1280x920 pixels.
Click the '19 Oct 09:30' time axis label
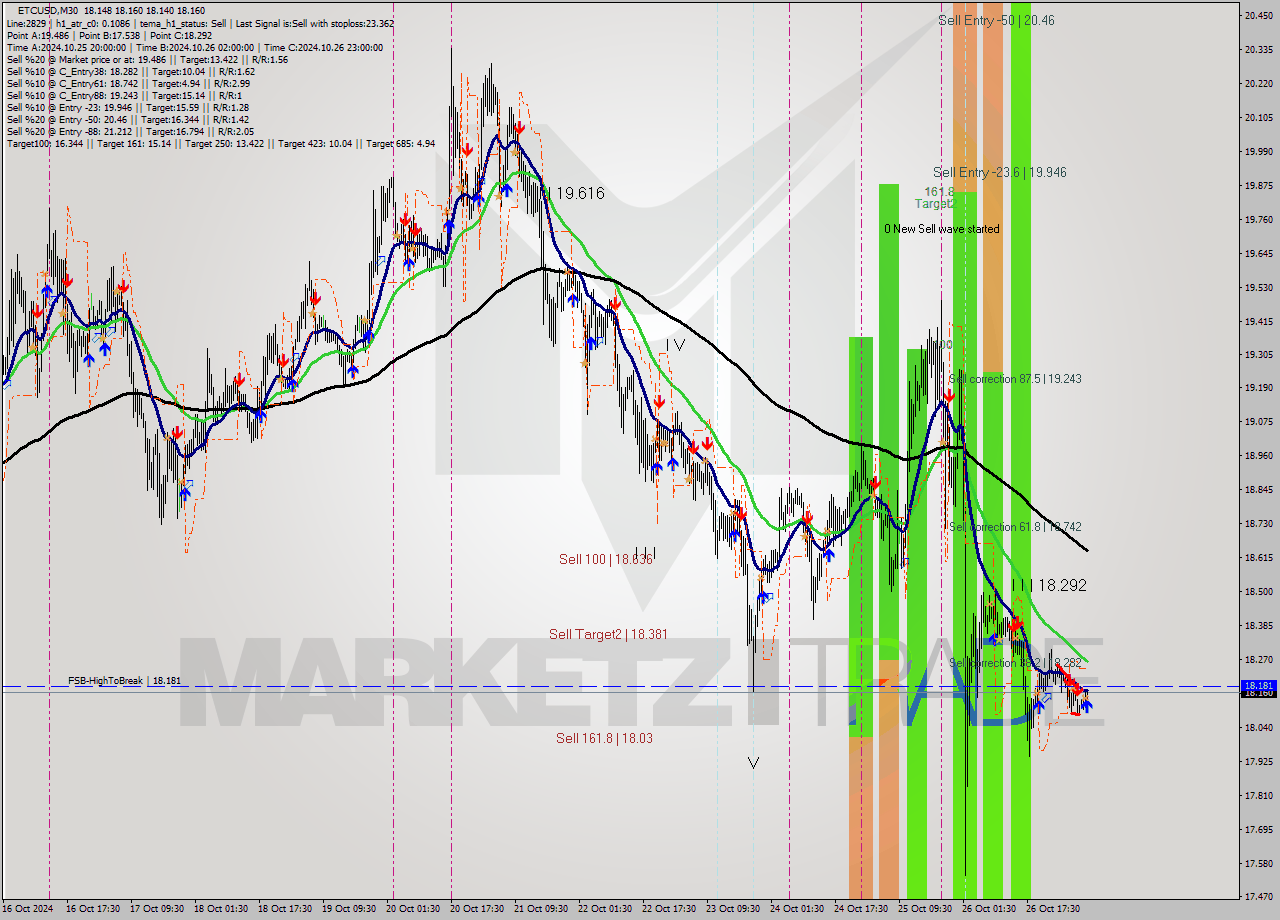point(349,909)
